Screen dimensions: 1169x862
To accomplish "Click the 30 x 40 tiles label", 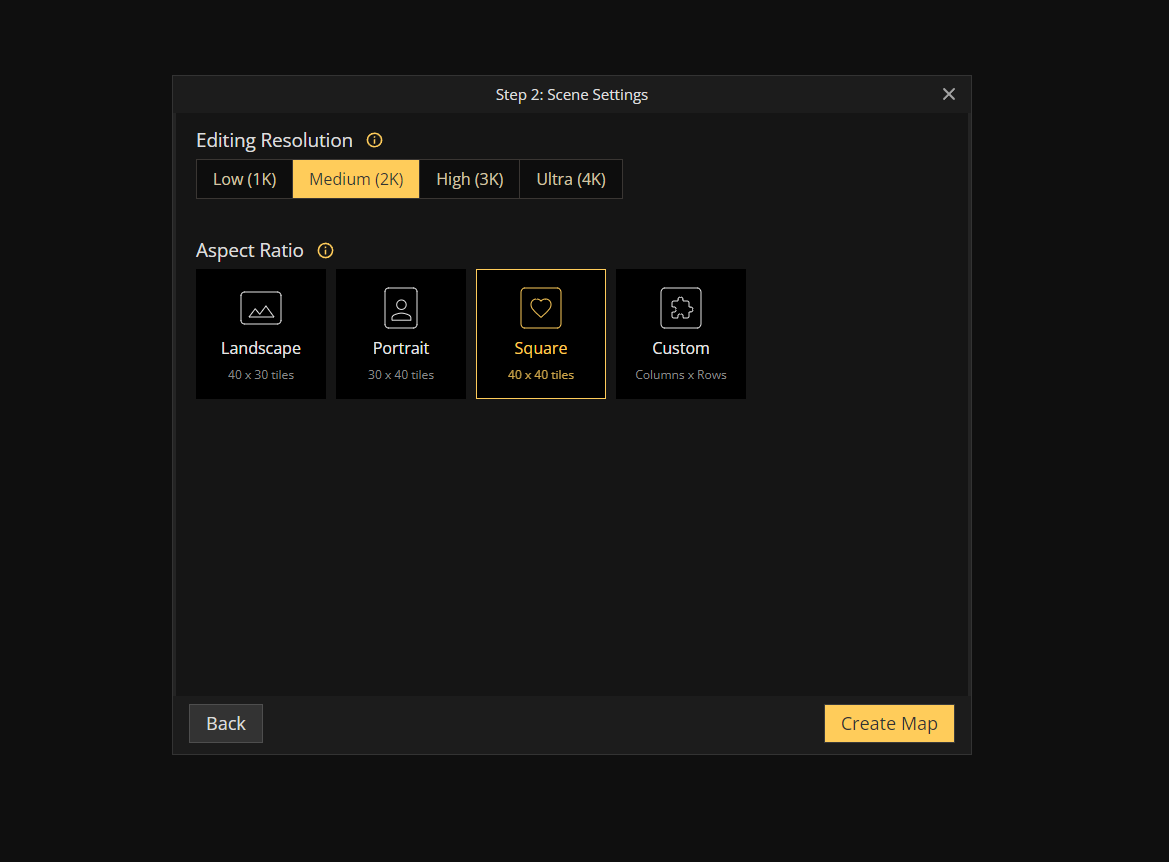I will [401, 375].
